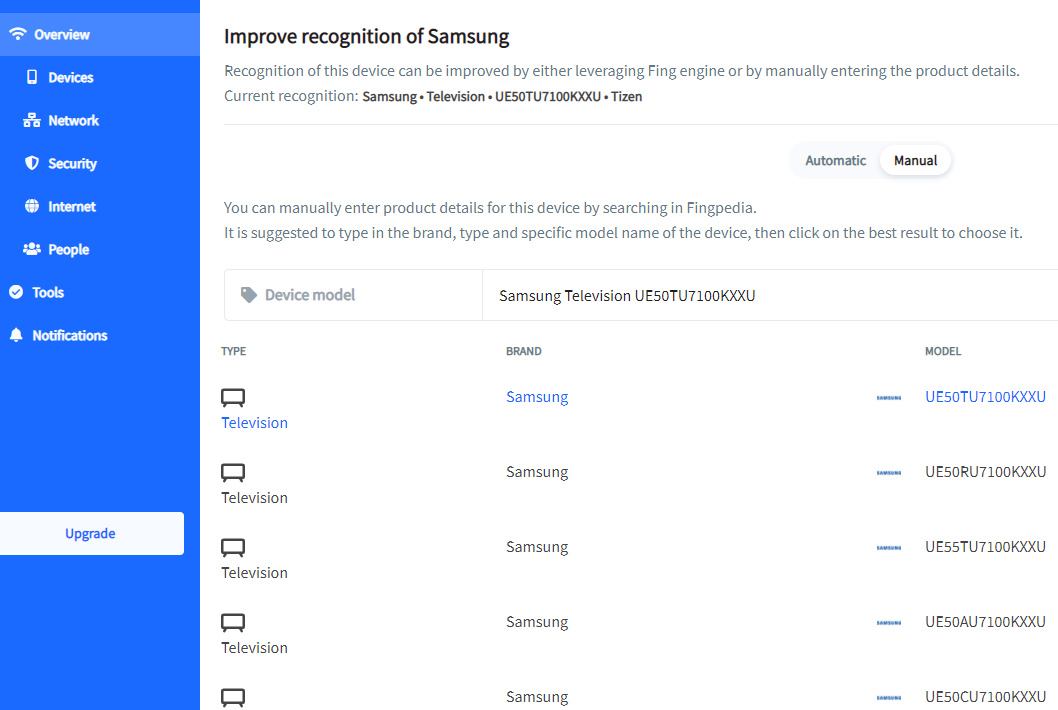Screen dimensions: 1058x710
Task: Pick the UE50AU7100KXXU result row
Action: pos(985,622)
